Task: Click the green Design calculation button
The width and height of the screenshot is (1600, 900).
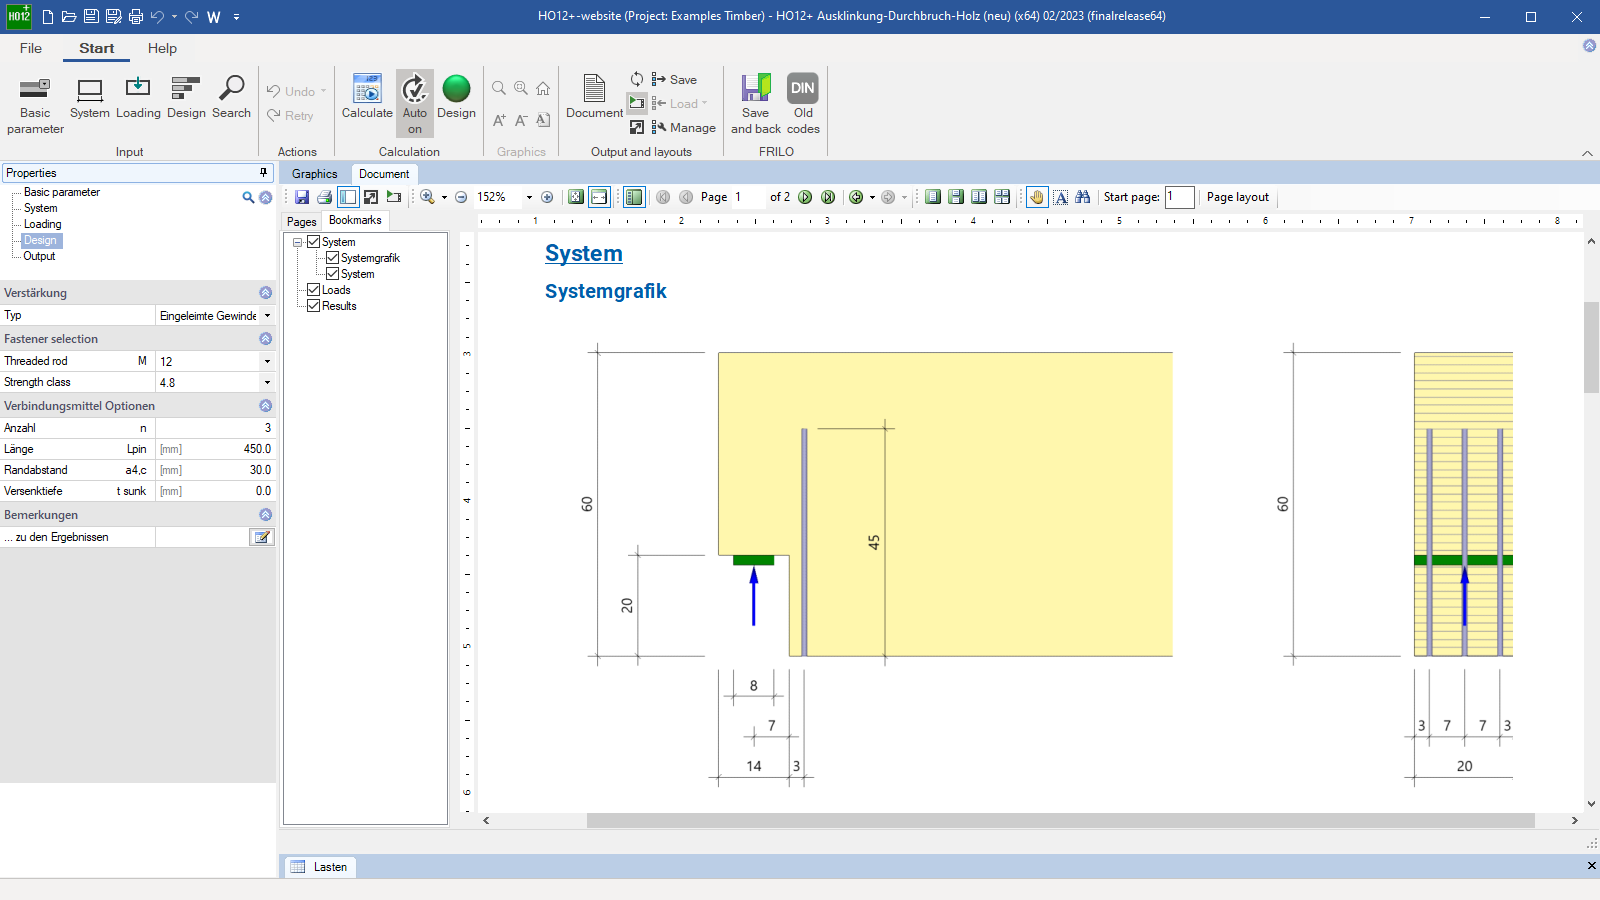Action: click(x=456, y=98)
